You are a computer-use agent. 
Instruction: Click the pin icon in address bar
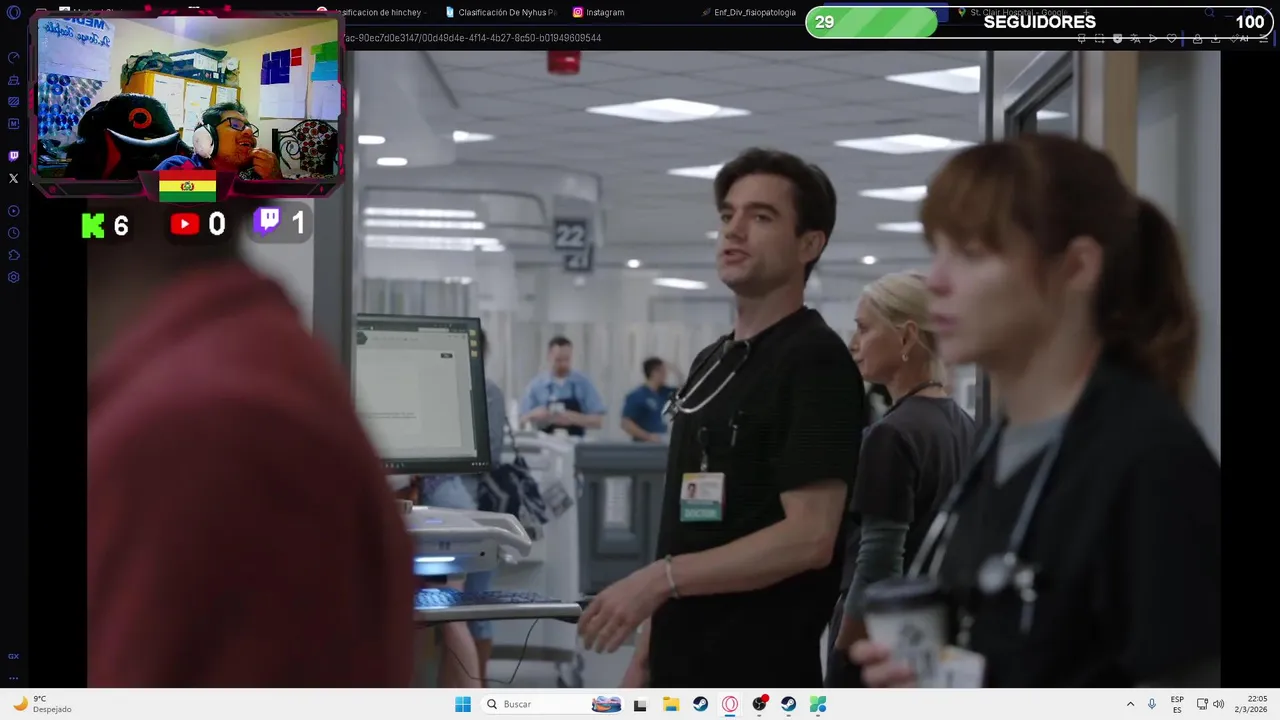click(x=1082, y=38)
